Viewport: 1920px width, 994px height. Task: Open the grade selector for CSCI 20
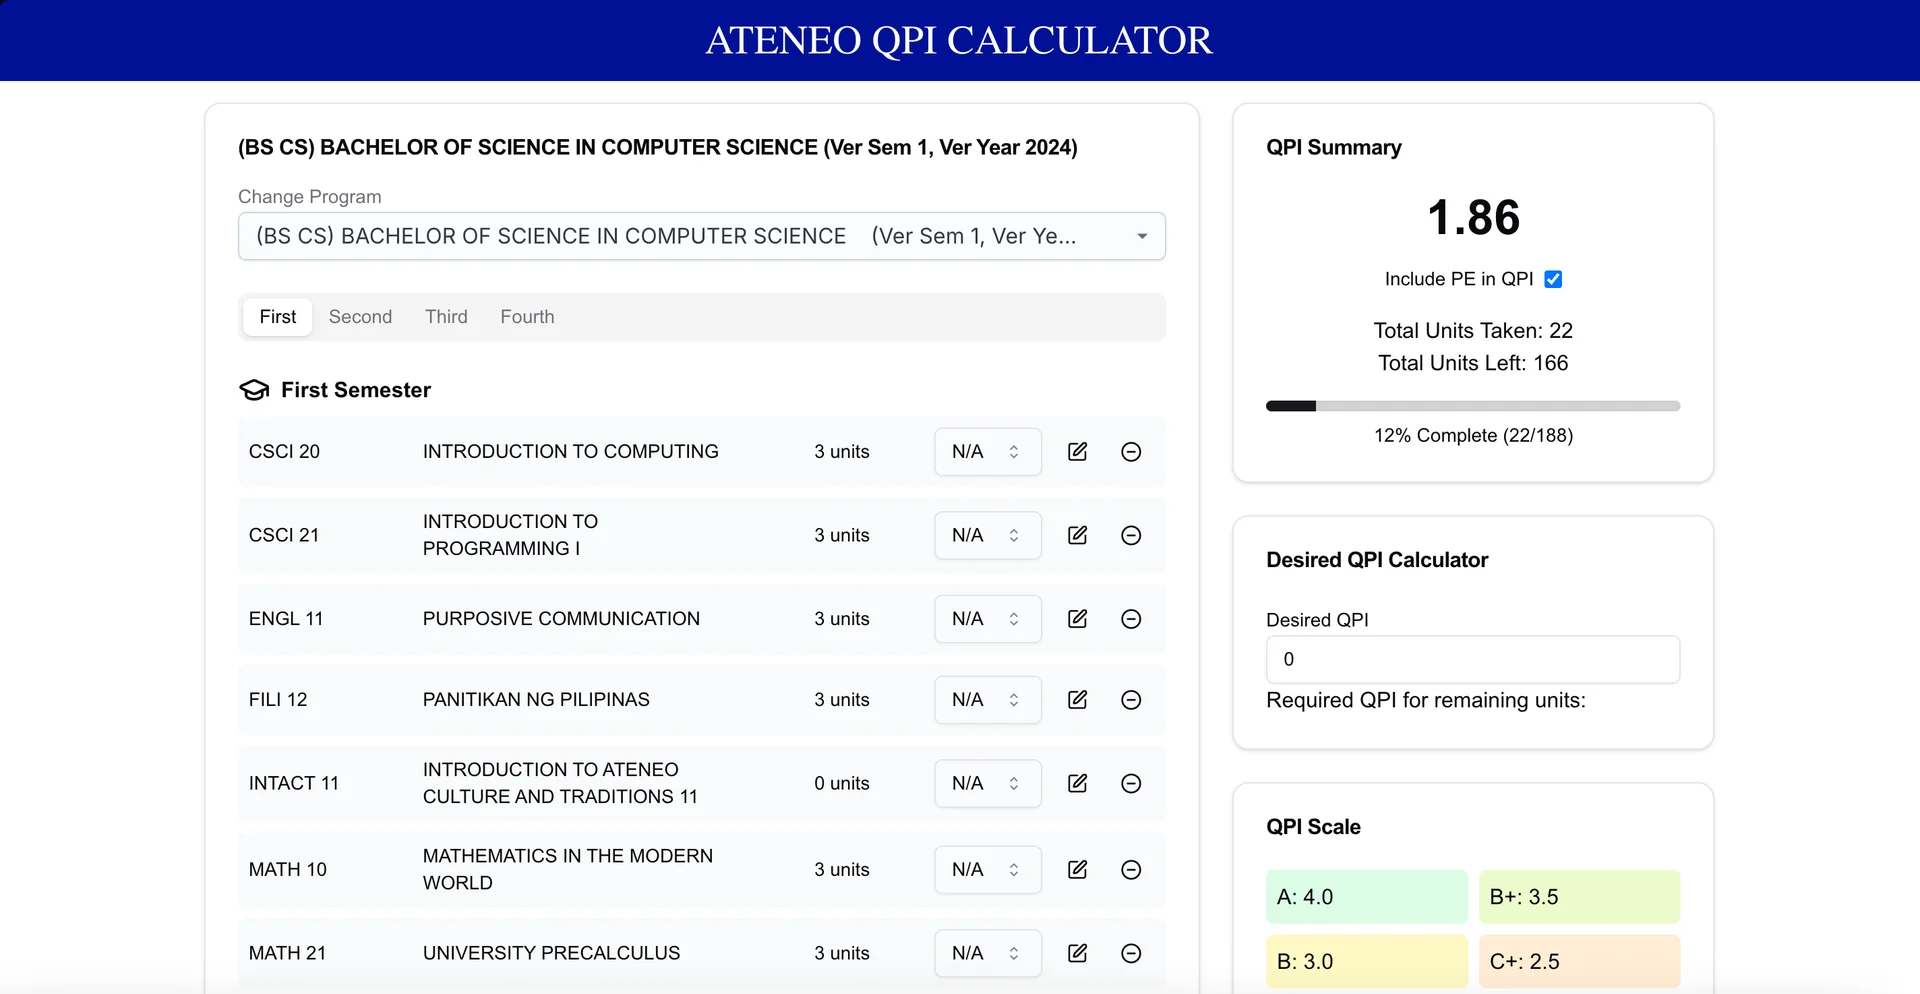point(987,451)
